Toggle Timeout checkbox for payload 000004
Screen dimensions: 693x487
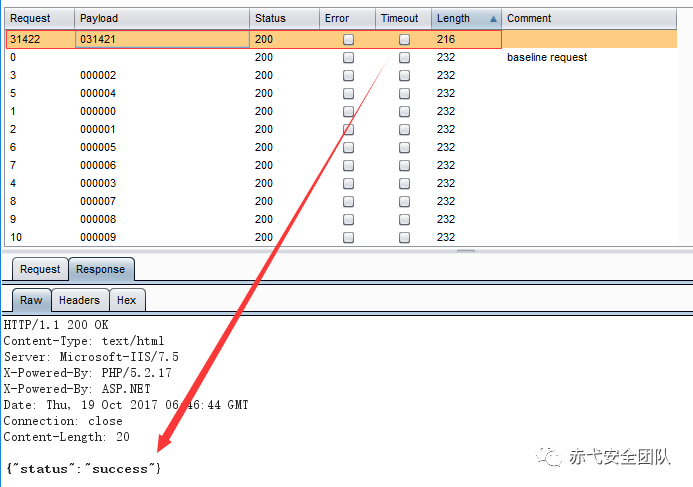404,93
